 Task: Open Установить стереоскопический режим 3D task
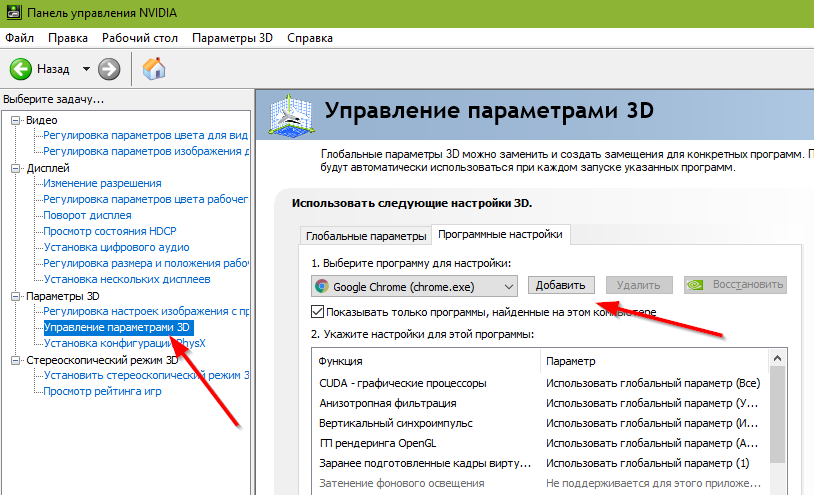pyautogui.click(x=146, y=375)
